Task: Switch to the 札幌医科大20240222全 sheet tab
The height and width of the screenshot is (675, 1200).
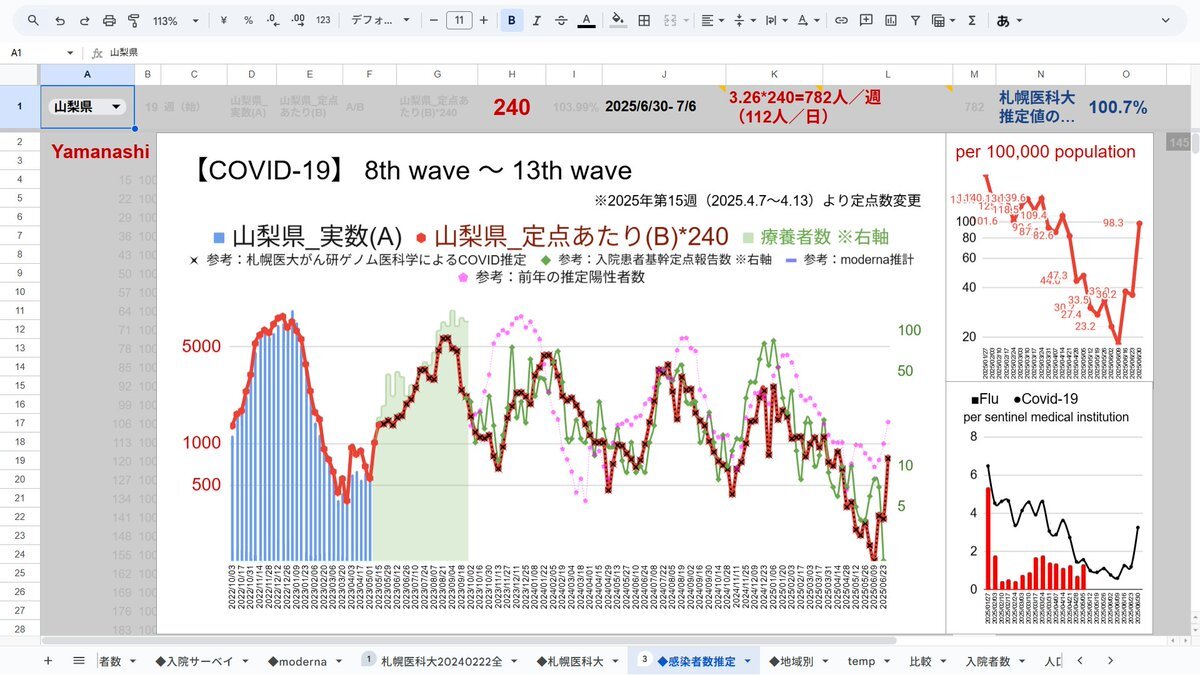Action: tap(440, 661)
